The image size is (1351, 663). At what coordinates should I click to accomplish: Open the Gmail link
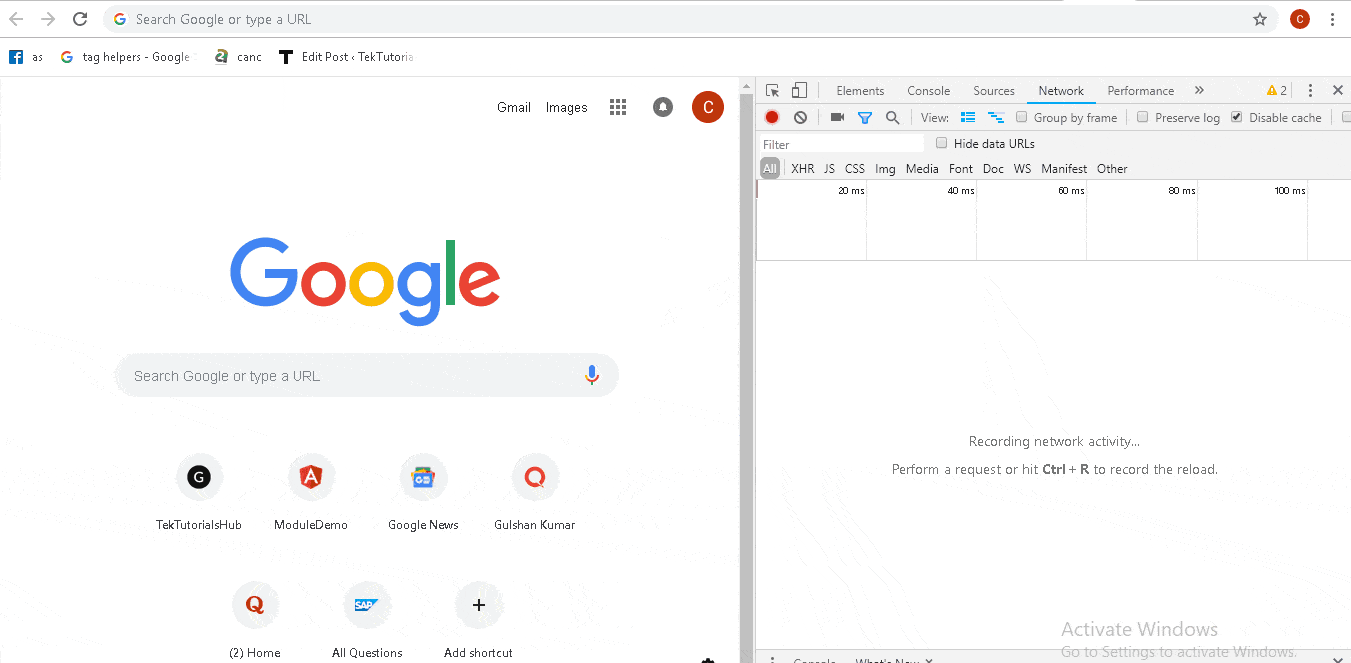[x=514, y=107]
